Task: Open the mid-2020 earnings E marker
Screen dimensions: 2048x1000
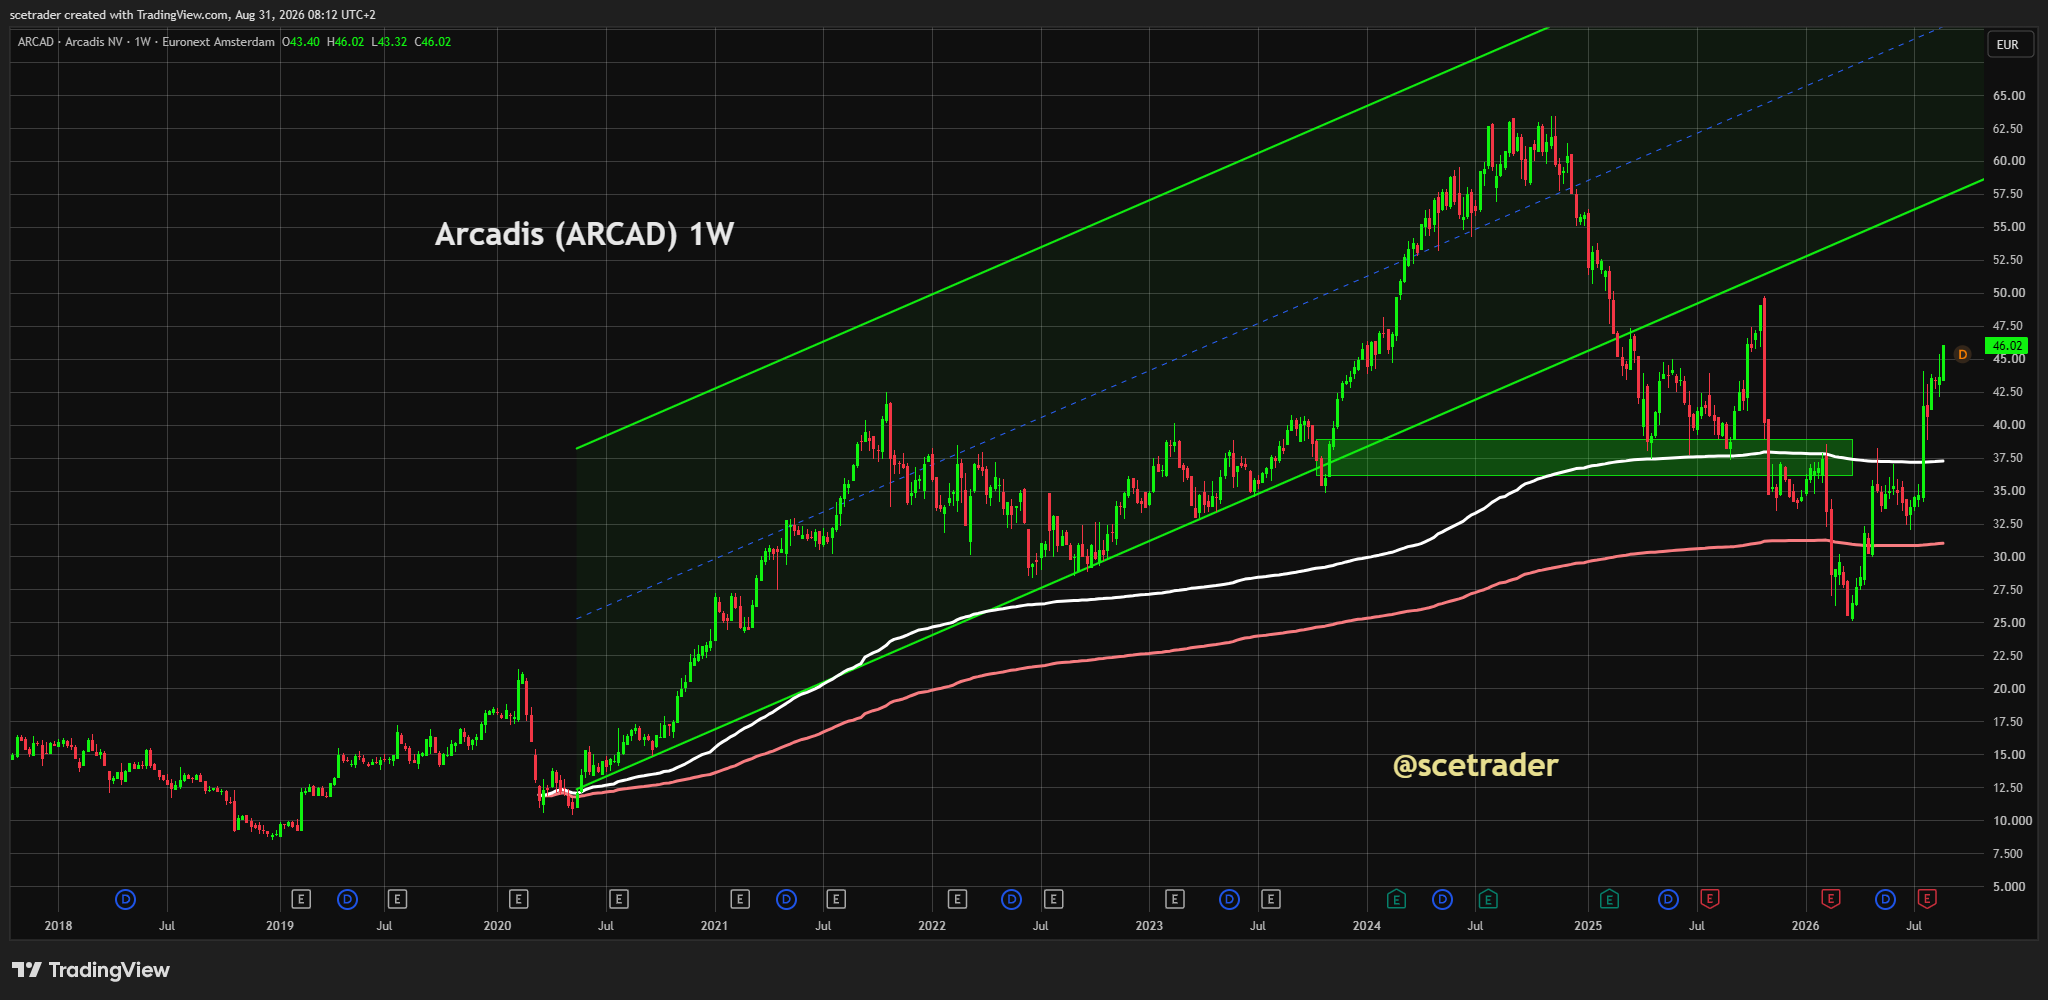Action: click(619, 899)
